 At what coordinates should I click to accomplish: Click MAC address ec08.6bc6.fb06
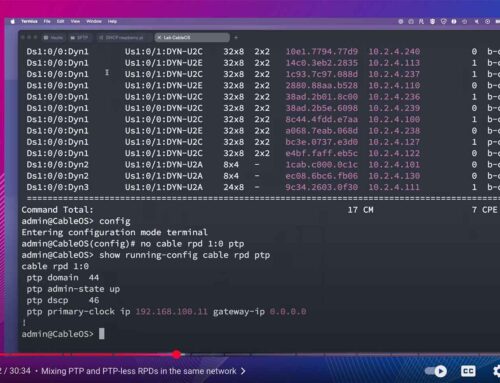[x=322, y=176]
